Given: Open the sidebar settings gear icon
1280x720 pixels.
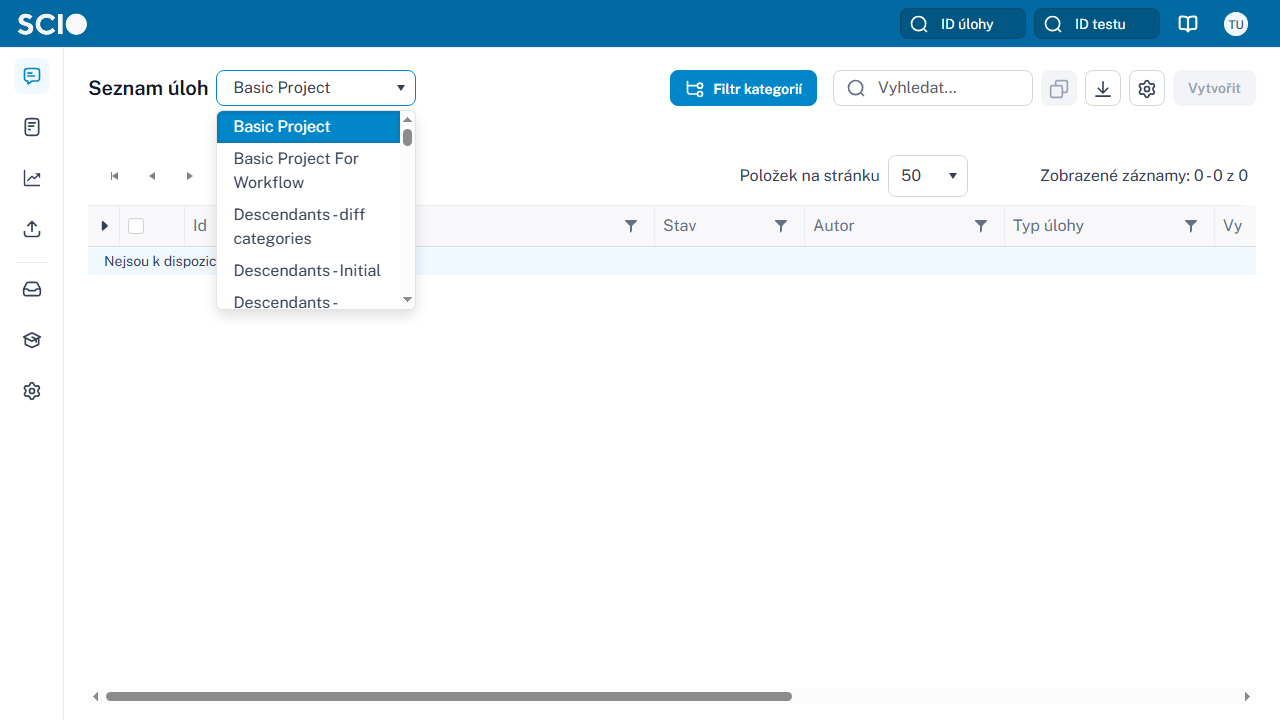Looking at the screenshot, I should pyautogui.click(x=32, y=391).
